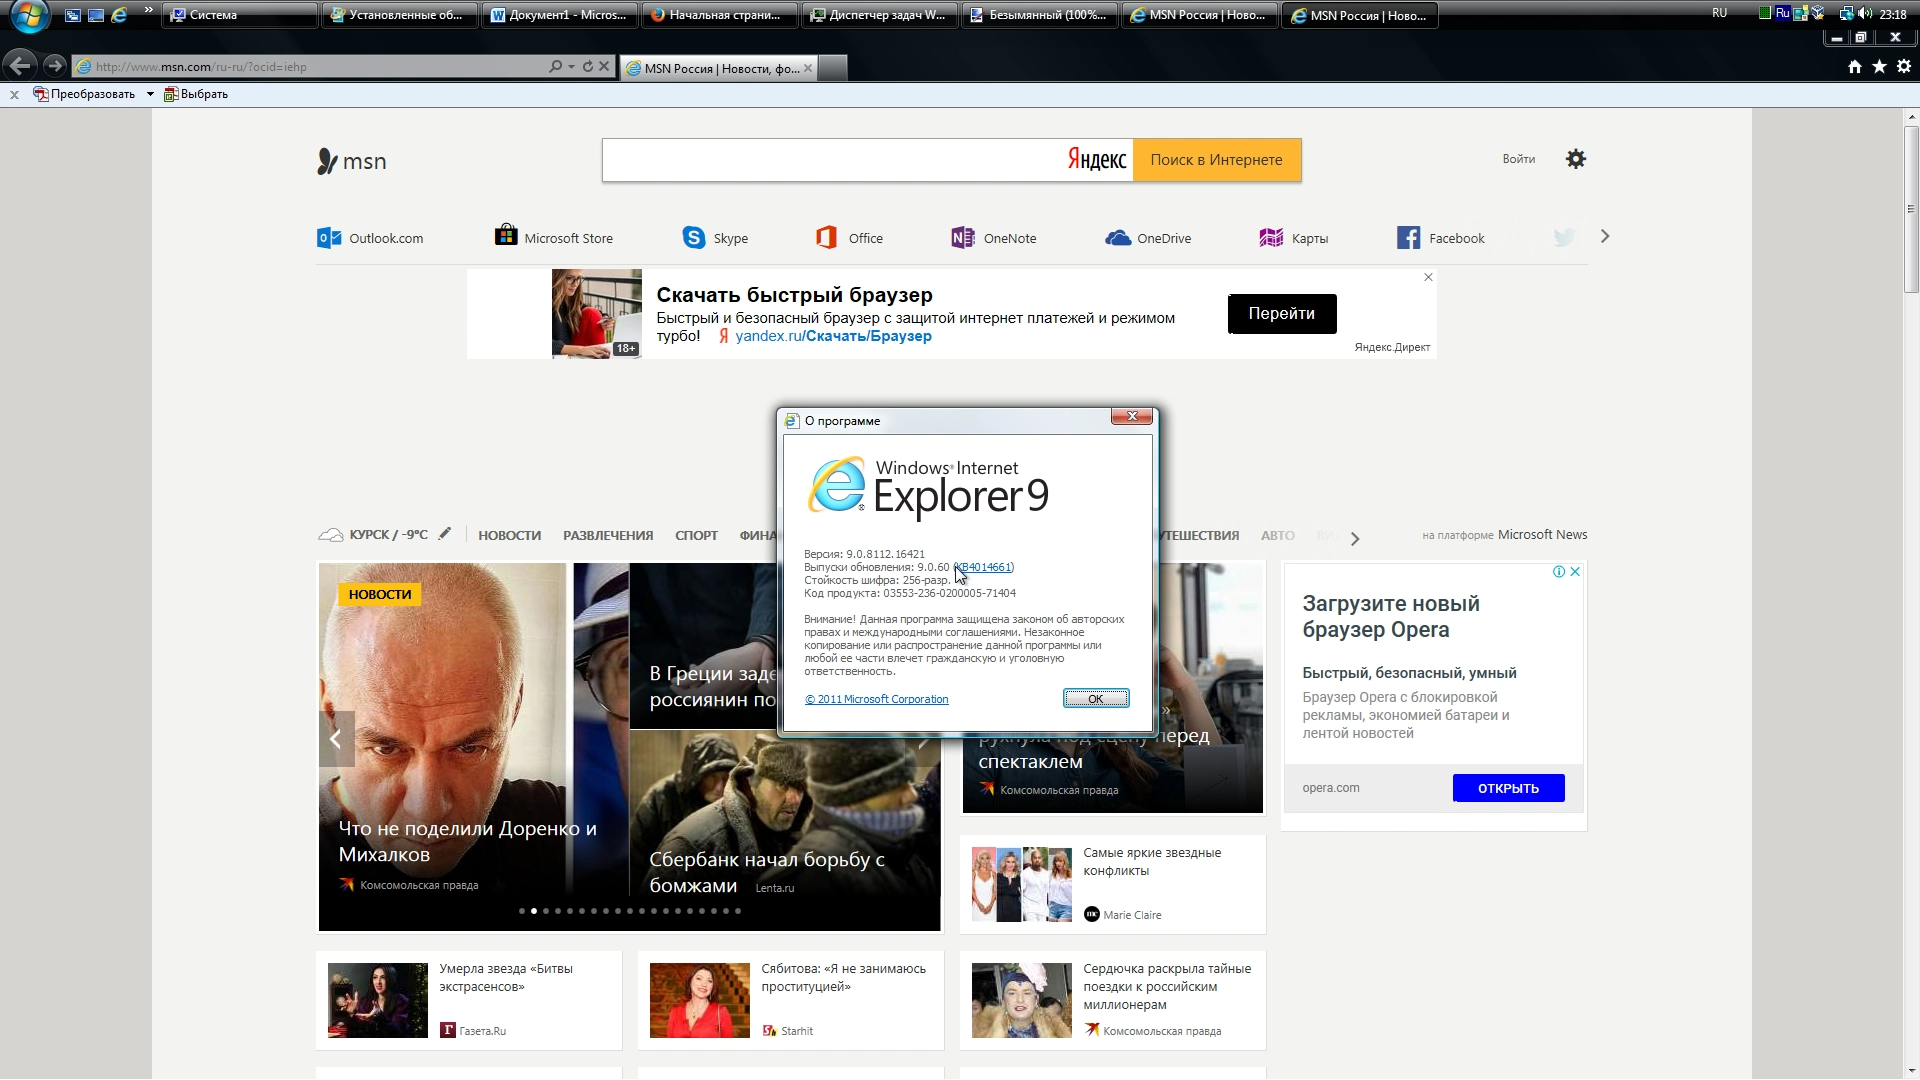
Task: Click the Перейти ad button
Action: [x=1282, y=314]
